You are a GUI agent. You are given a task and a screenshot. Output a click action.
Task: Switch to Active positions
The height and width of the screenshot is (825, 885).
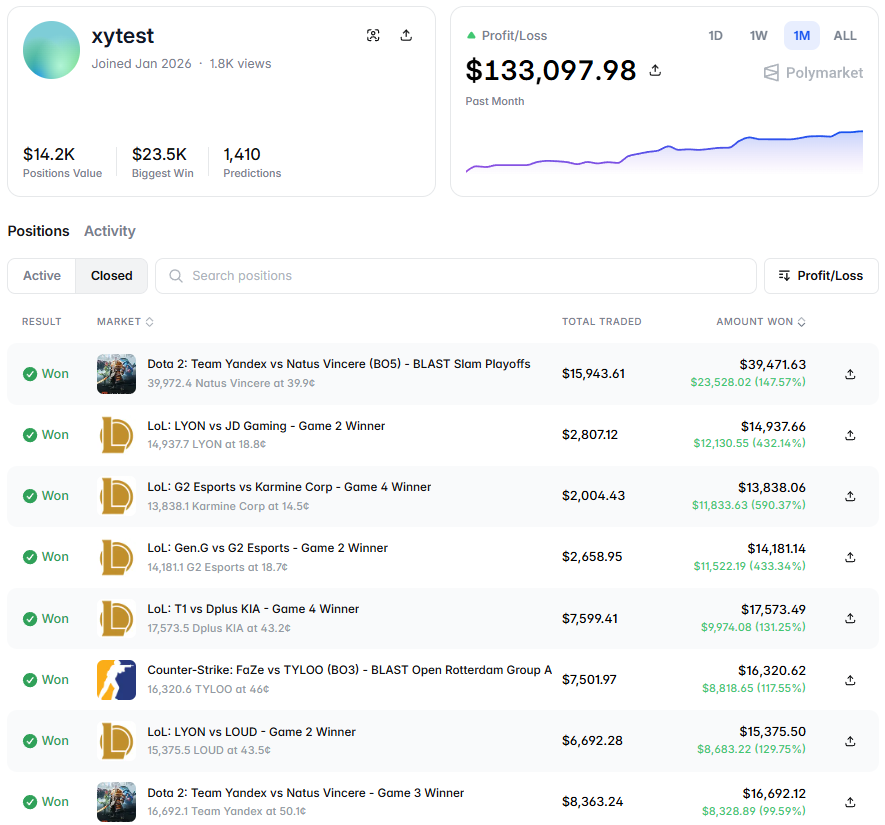(42, 276)
